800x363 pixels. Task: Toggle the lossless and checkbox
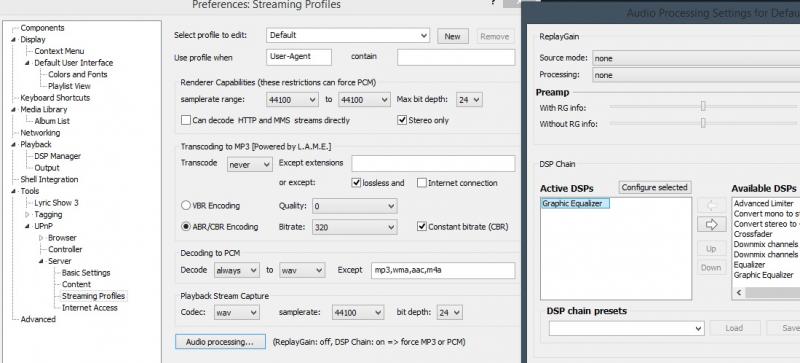pos(356,183)
